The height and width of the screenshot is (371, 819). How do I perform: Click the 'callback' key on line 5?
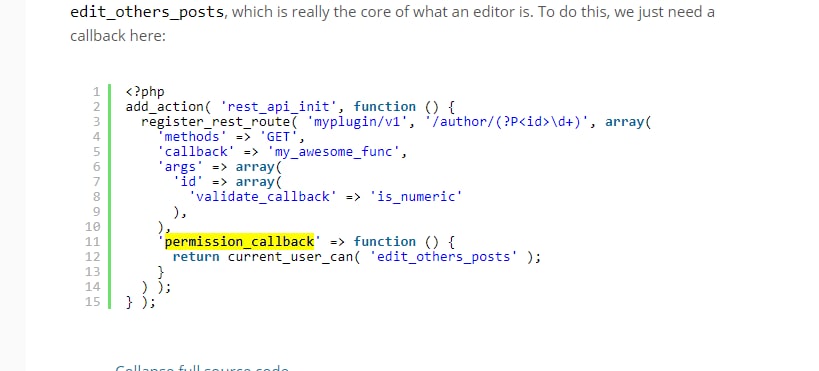click(x=196, y=152)
